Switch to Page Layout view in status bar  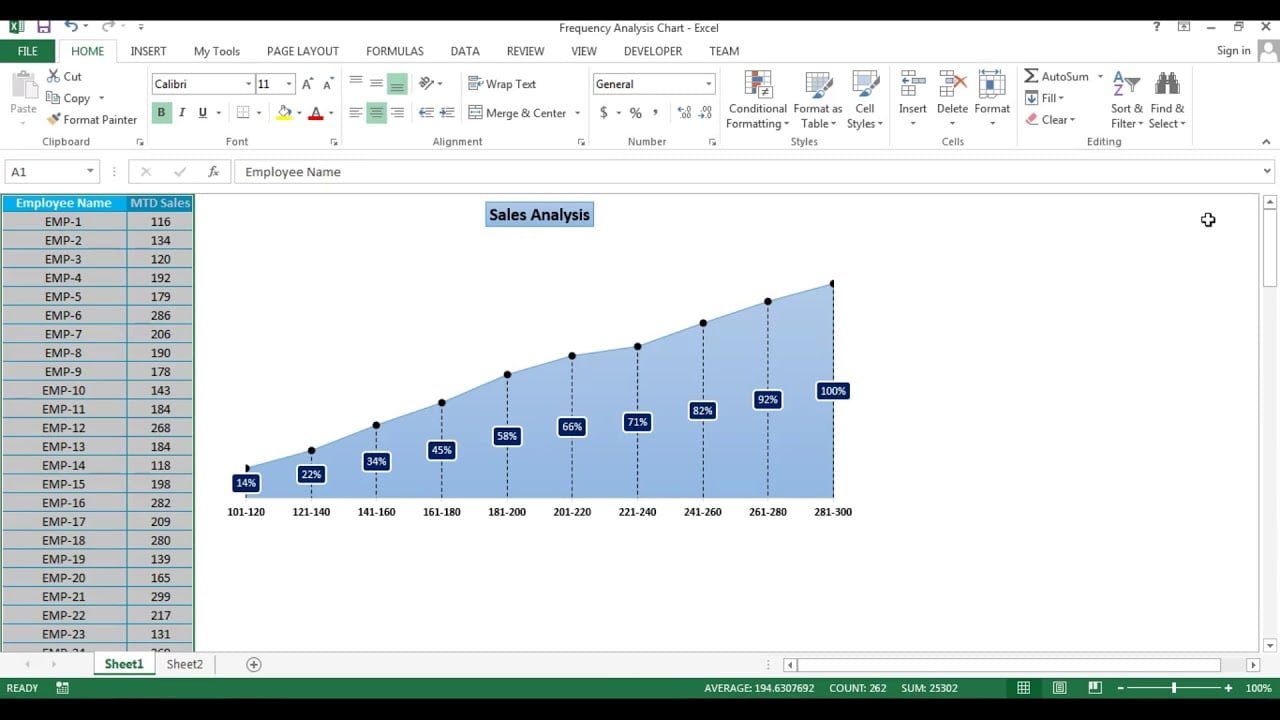[x=1059, y=688]
